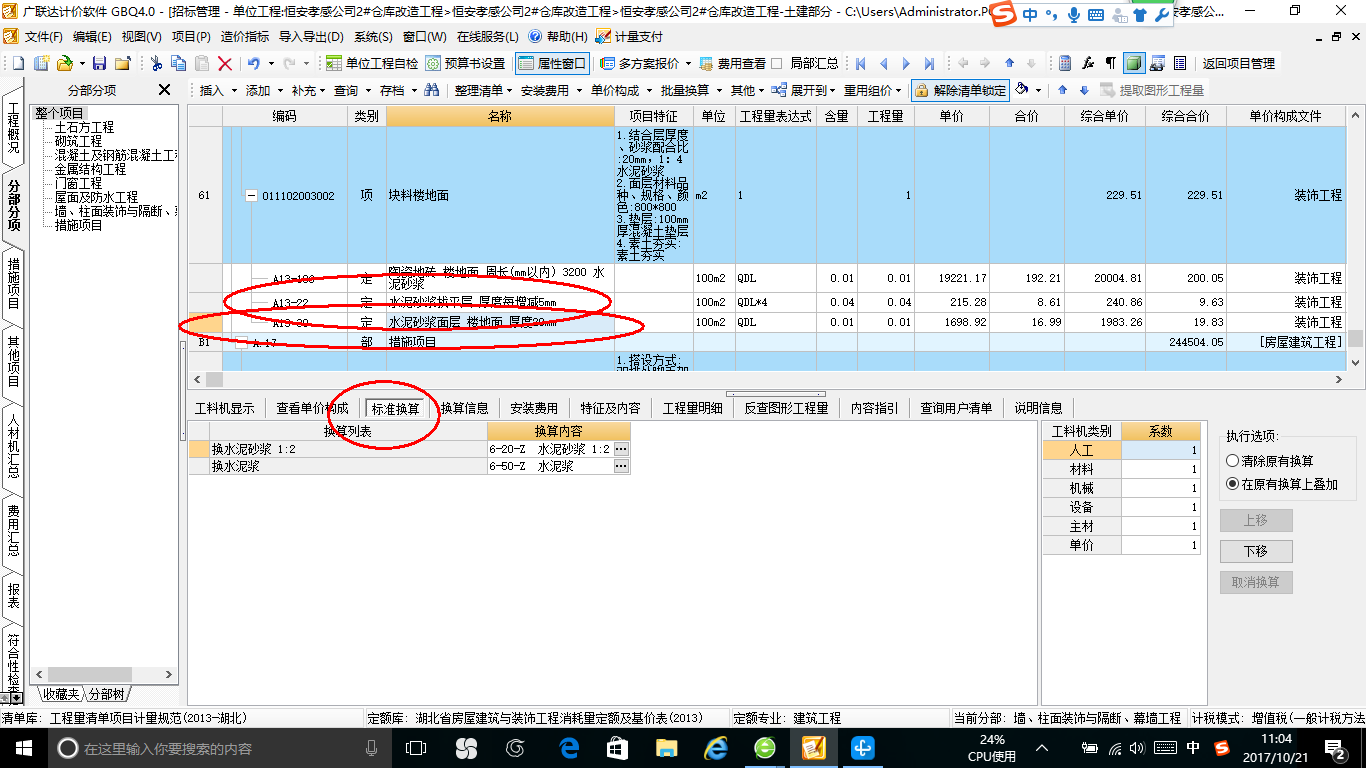Close the 分部分项 panel with X

click(165, 90)
